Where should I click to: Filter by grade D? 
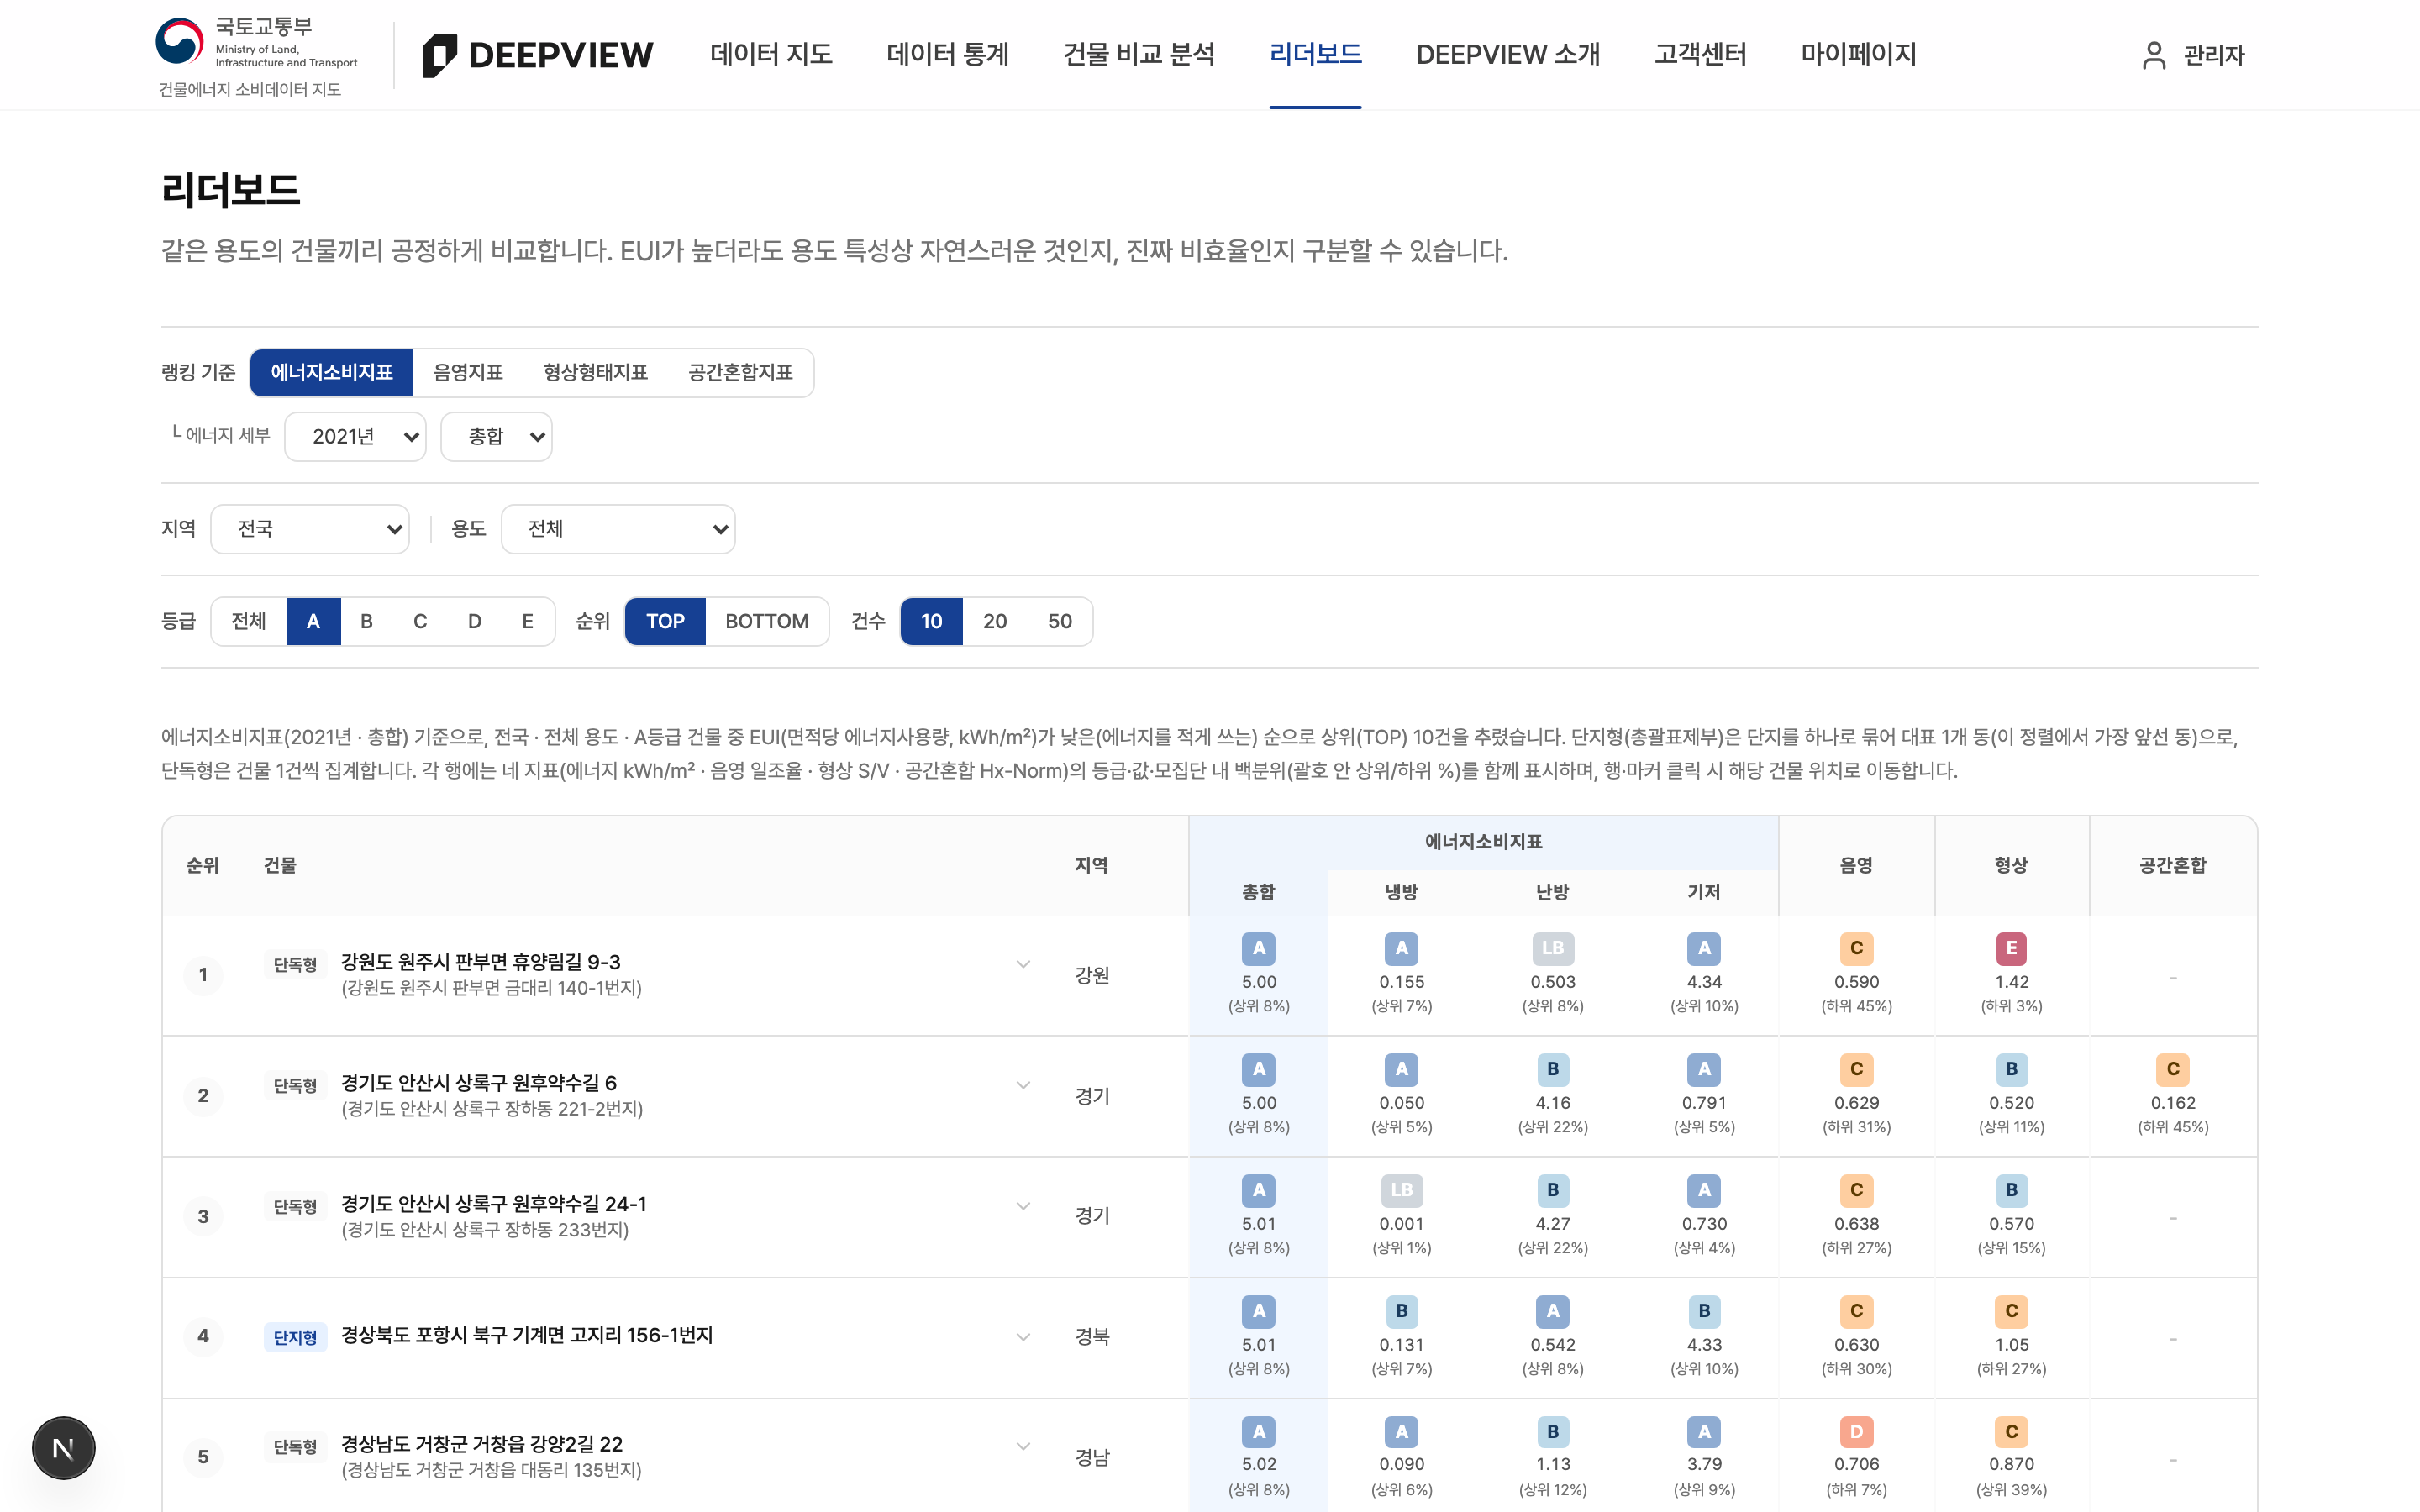(x=474, y=622)
